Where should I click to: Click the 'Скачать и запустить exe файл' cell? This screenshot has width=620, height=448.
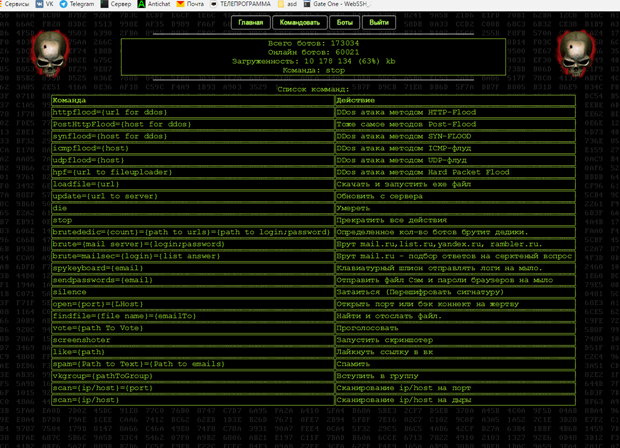[455, 184]
